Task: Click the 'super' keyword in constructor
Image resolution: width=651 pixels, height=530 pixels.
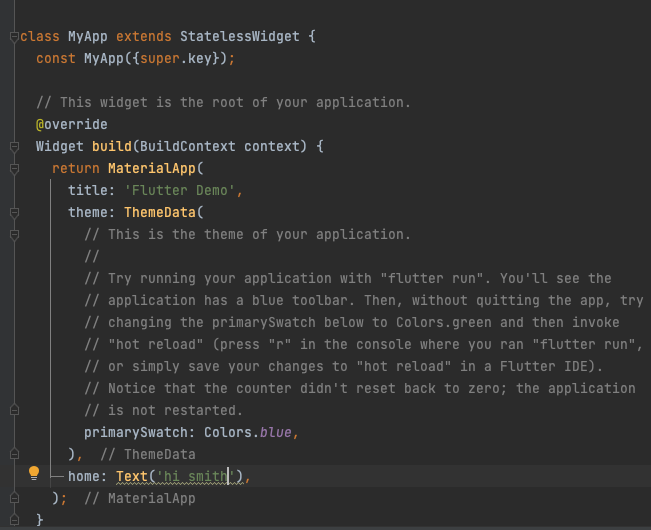Action: pyautogui.click(x=159, y=59)
